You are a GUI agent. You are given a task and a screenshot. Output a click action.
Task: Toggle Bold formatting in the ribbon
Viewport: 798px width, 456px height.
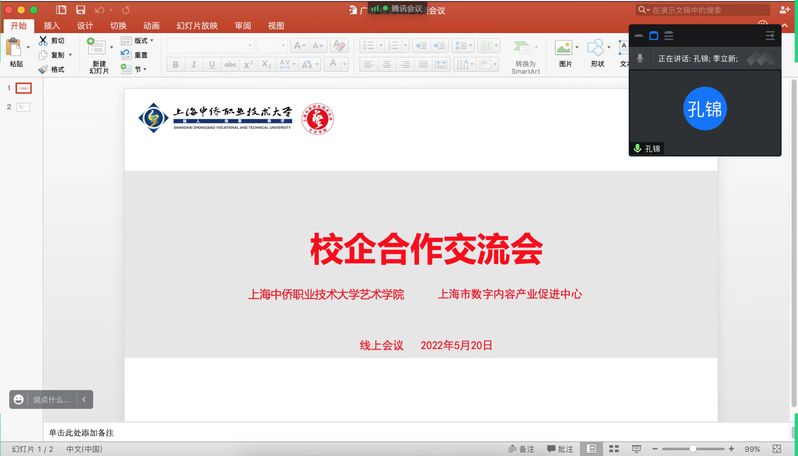click(x=175, y=65)
